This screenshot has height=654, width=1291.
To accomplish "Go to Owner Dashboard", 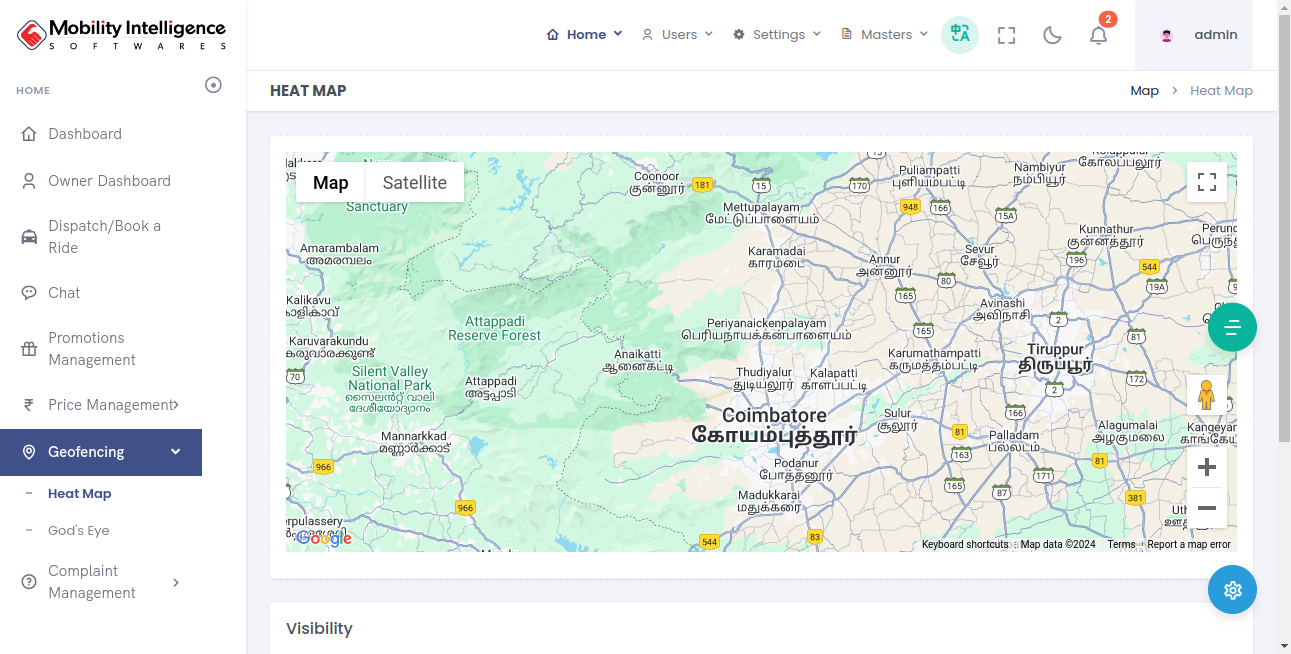I will tap(109, 181).
